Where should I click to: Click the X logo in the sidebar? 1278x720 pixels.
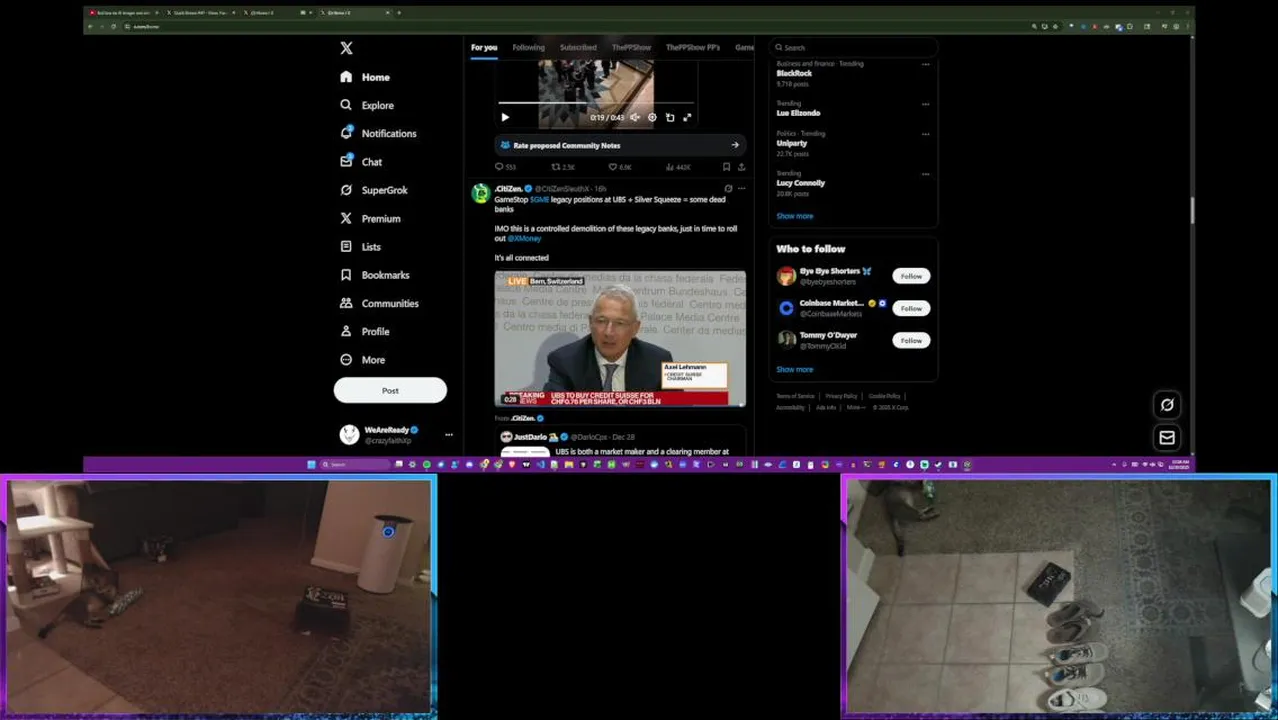(x=346, y=48)
